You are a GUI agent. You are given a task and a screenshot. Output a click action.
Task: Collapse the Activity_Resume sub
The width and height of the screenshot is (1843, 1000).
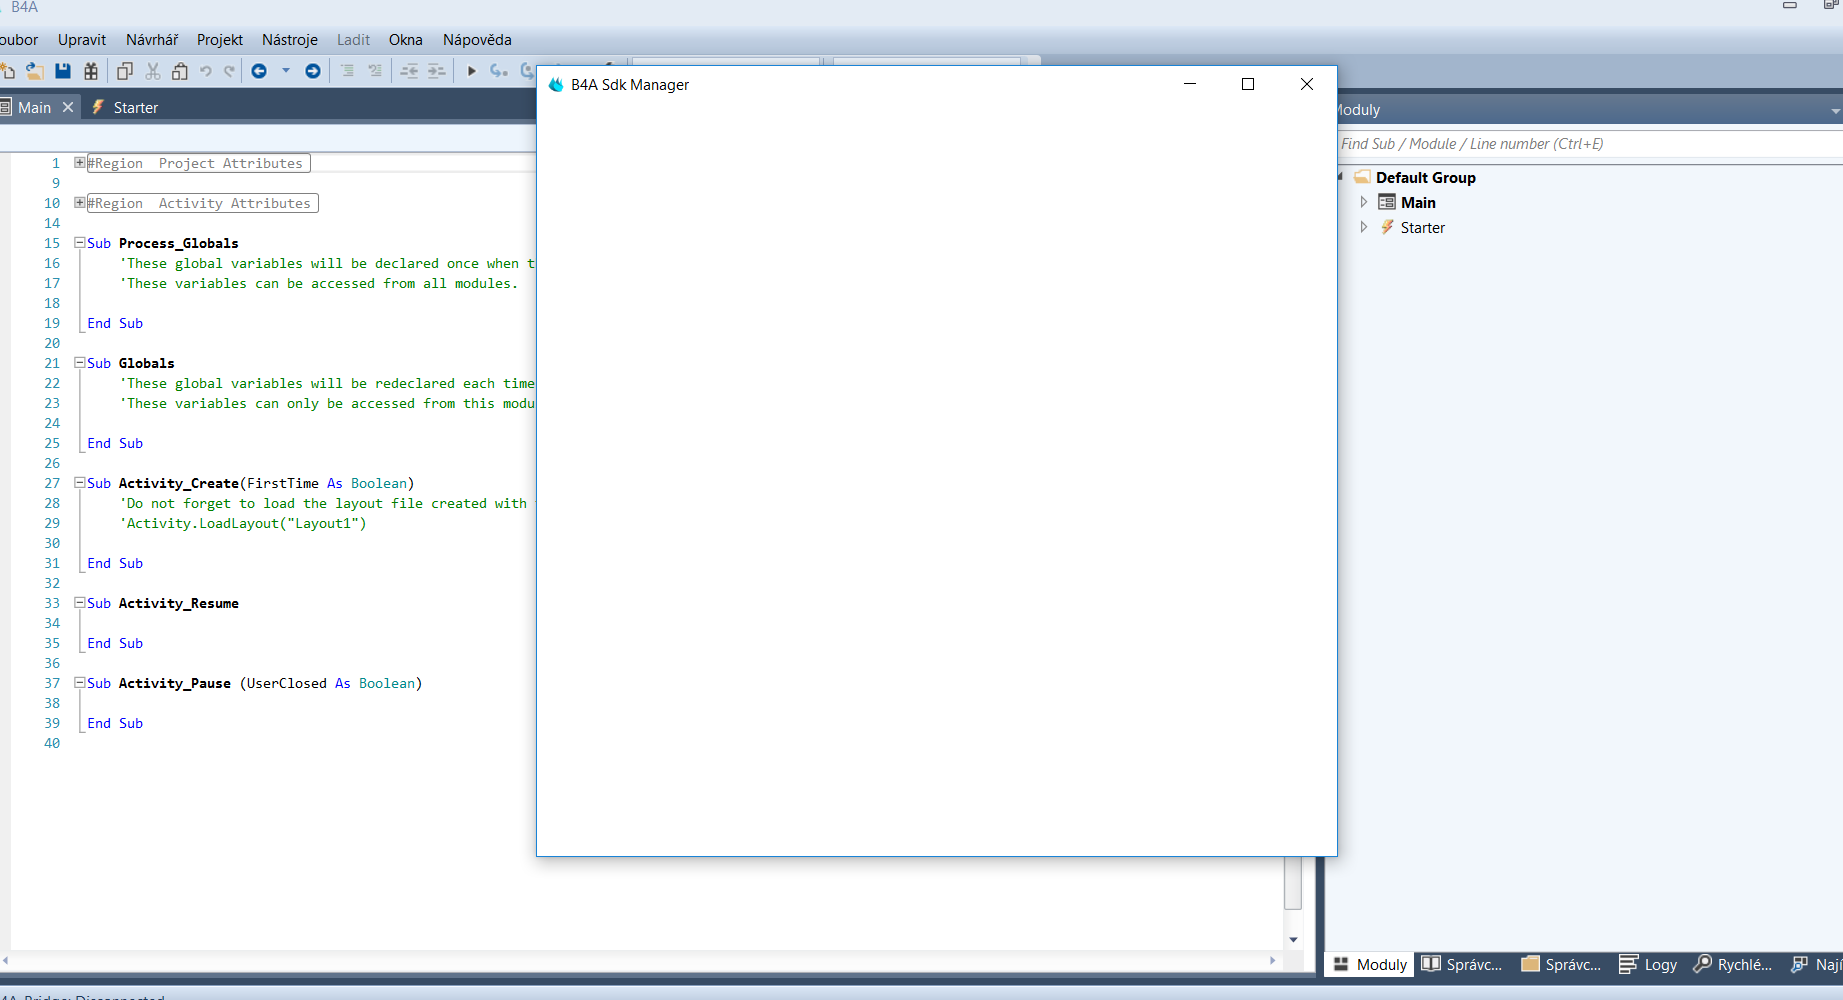[x=80, y=602]
